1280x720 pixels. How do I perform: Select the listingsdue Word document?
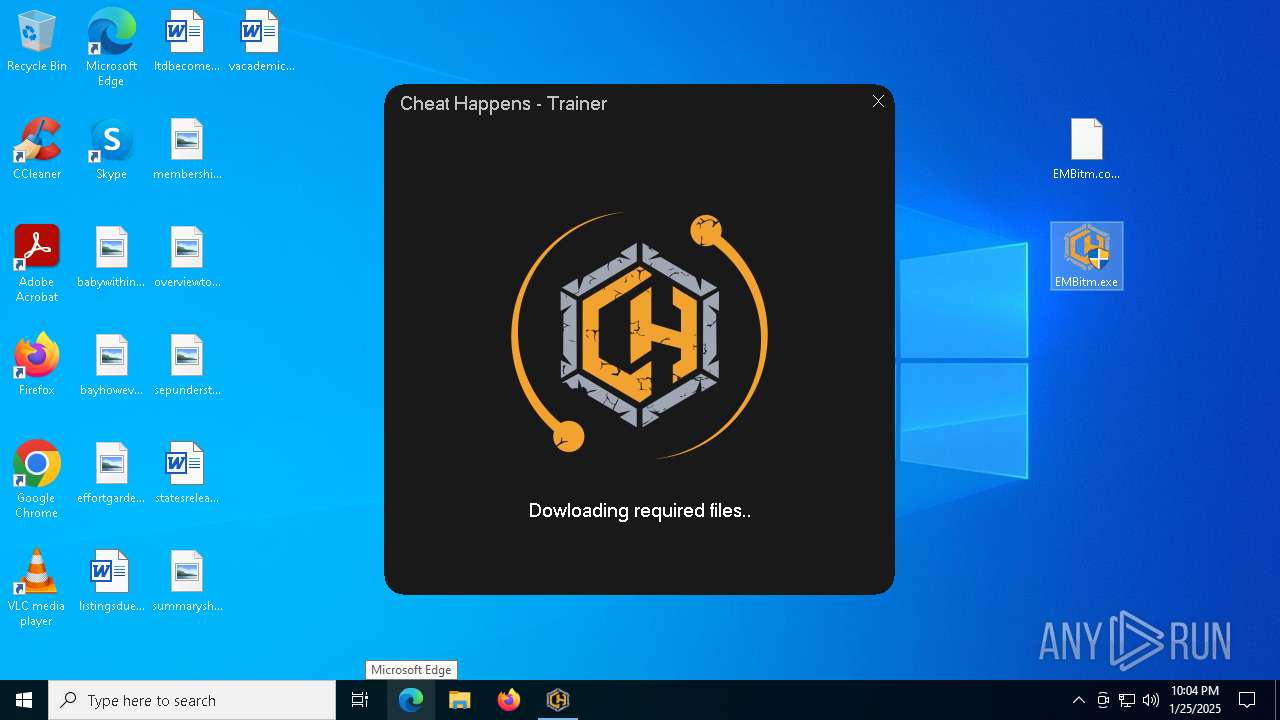click(x=111, y=582)
